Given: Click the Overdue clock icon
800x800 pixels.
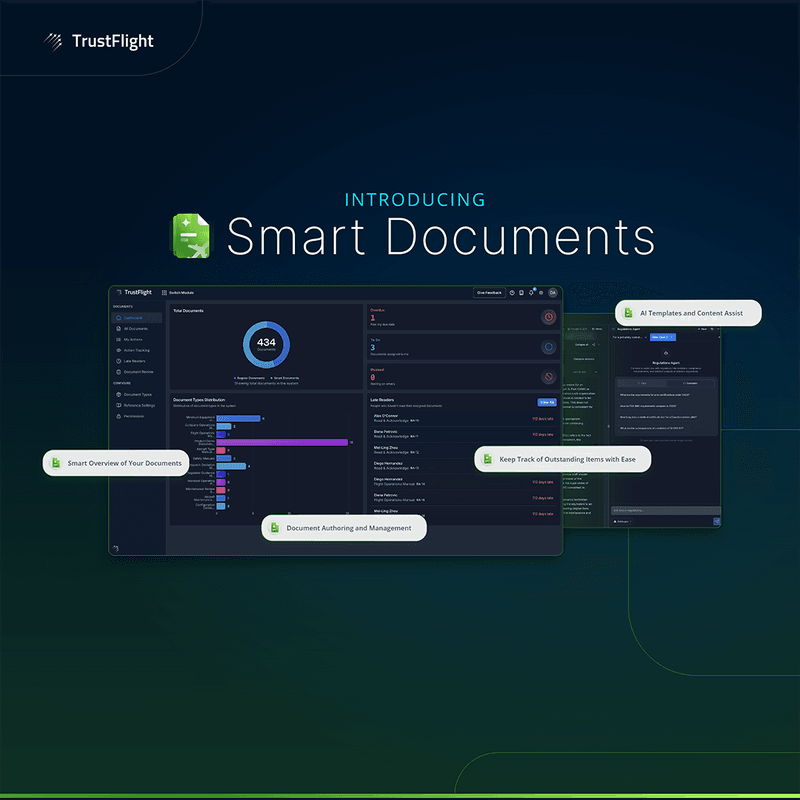Looking at the screenshot, I should point(548,317).
